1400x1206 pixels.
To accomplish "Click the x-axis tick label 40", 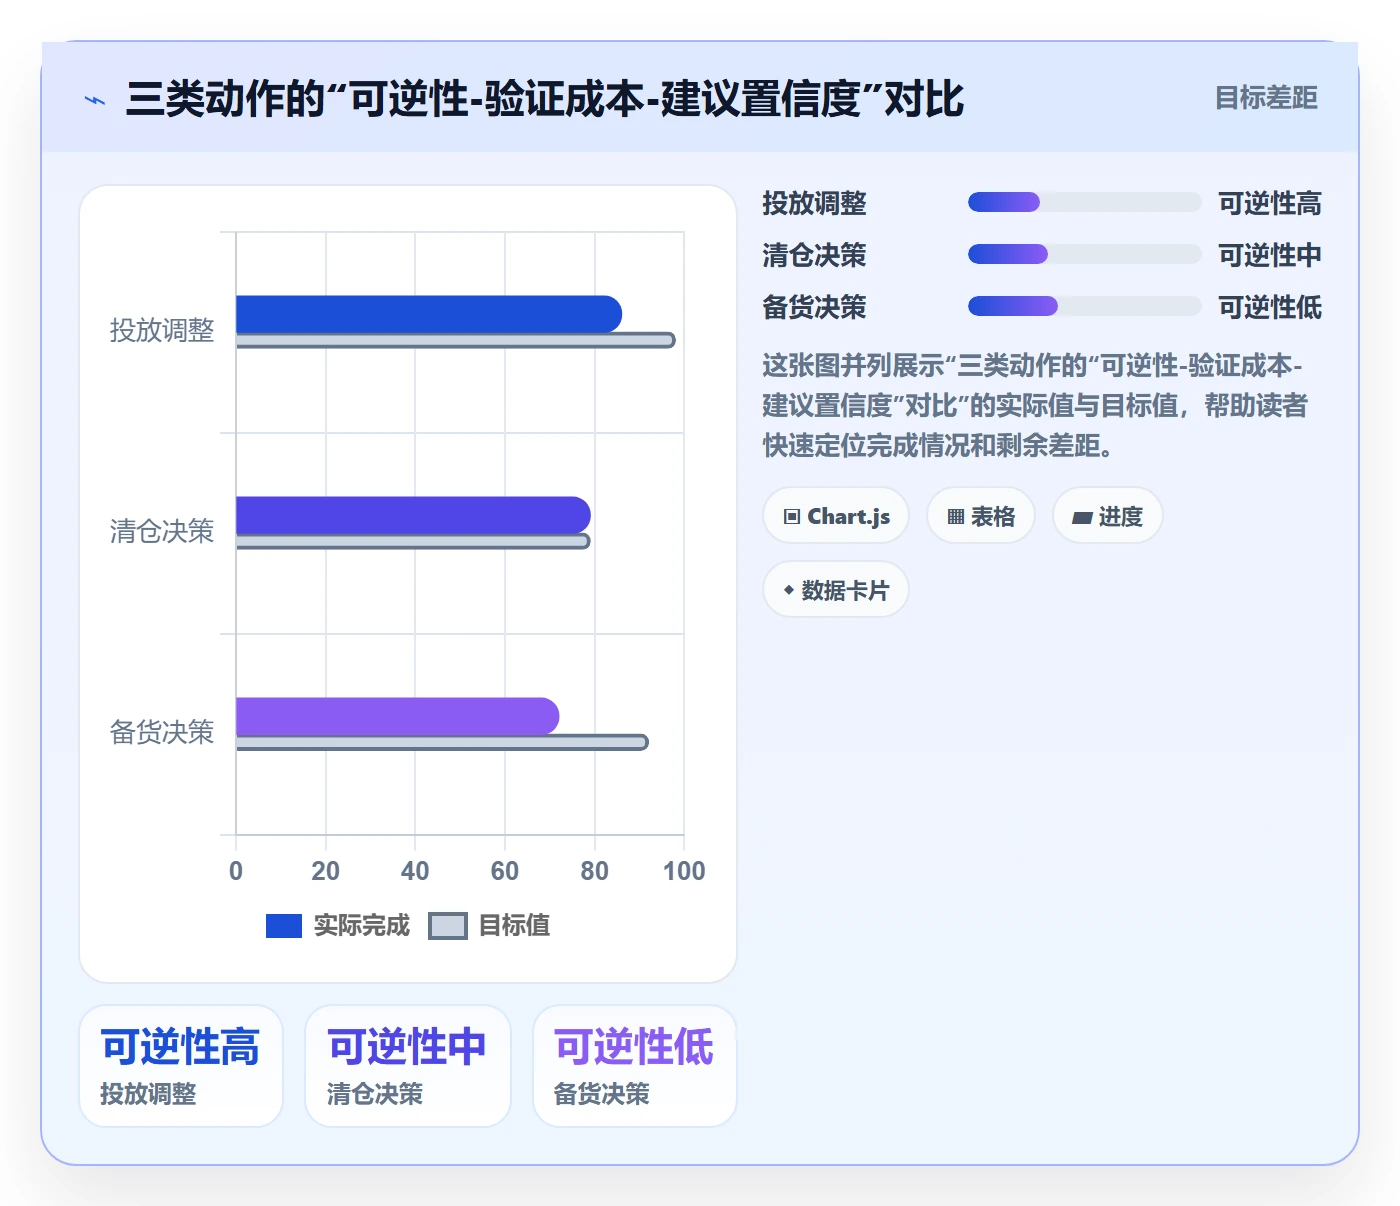I will click(415, 871).
